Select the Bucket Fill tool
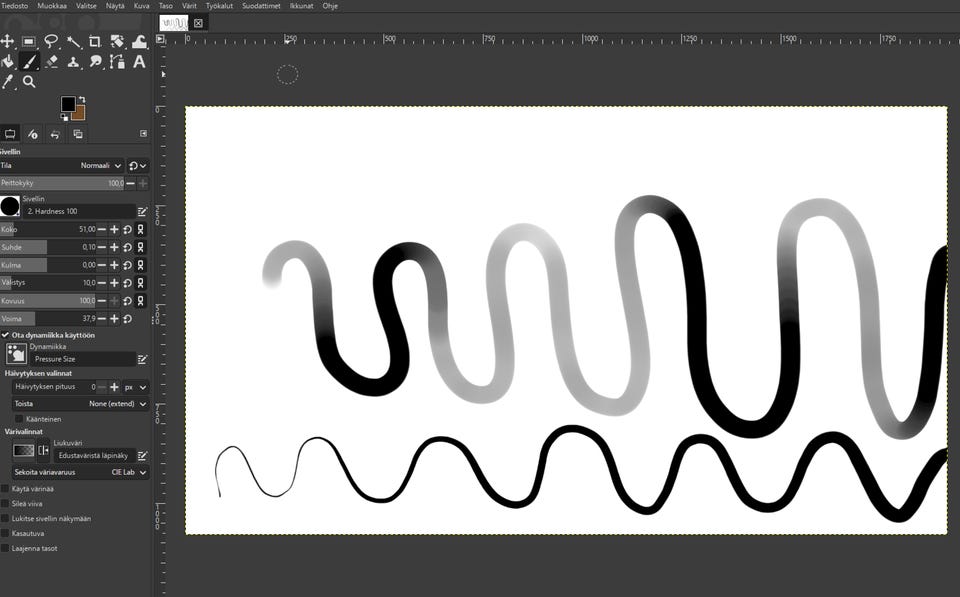 coord(7,62)
